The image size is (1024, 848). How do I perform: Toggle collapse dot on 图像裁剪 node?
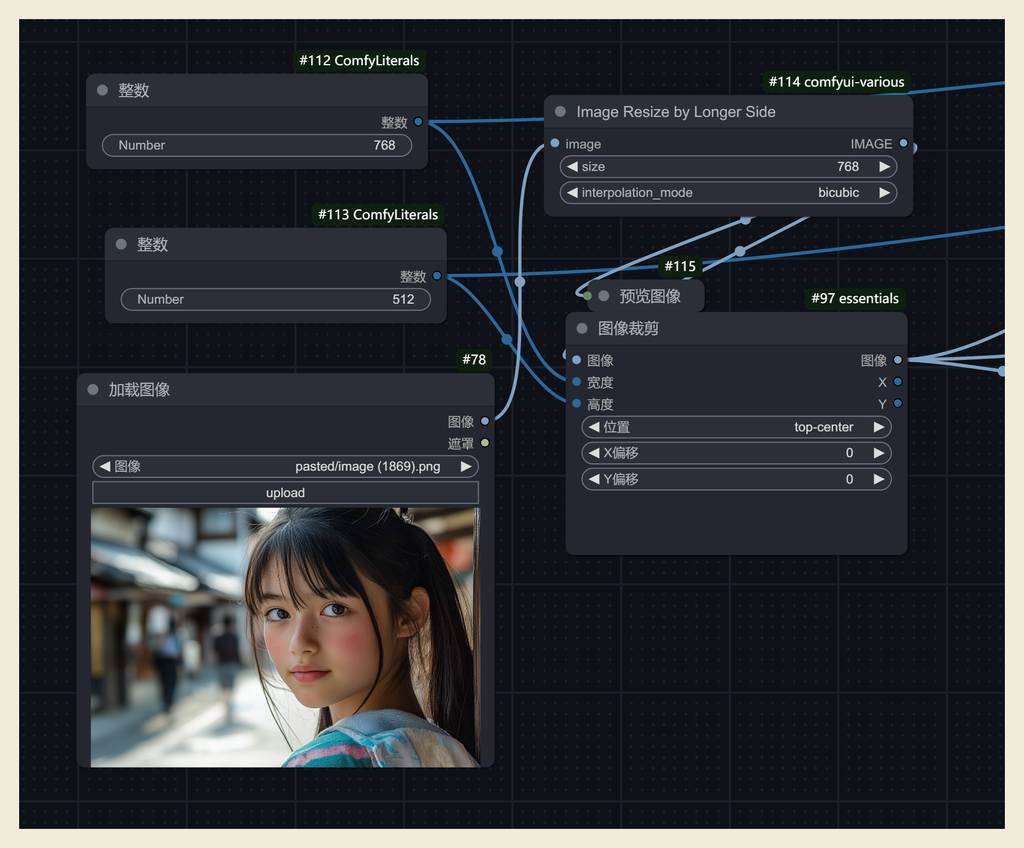582,328
